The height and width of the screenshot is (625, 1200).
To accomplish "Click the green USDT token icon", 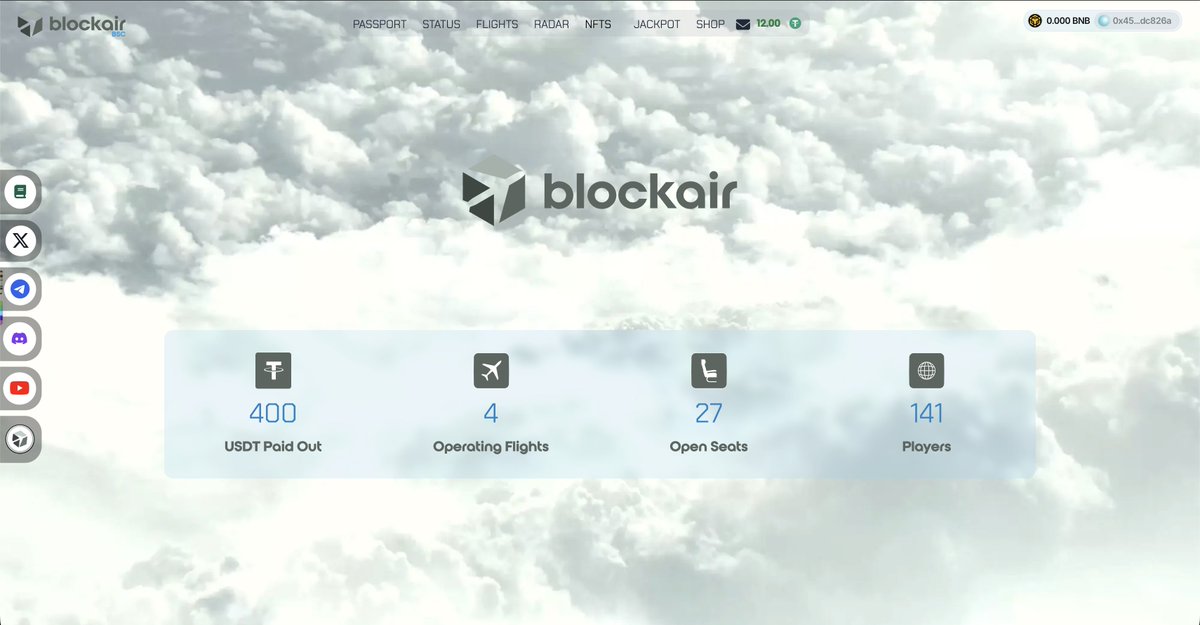I will click(795, 23).
